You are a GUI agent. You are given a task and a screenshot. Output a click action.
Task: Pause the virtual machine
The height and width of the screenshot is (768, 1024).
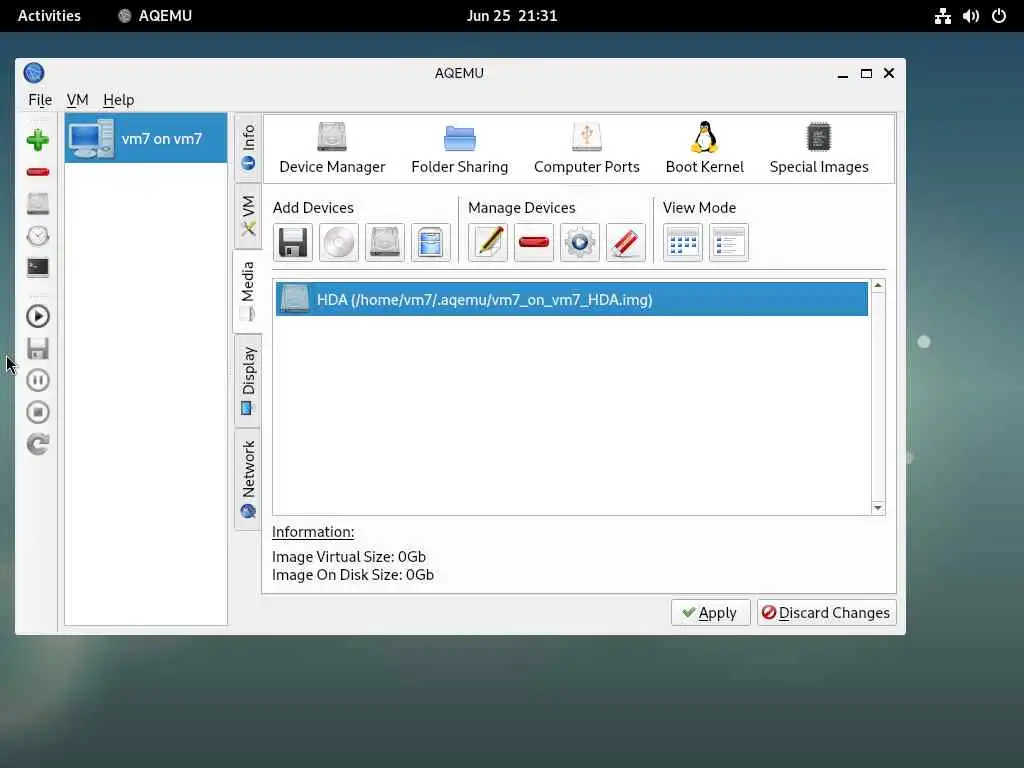(x=38, y=380)
